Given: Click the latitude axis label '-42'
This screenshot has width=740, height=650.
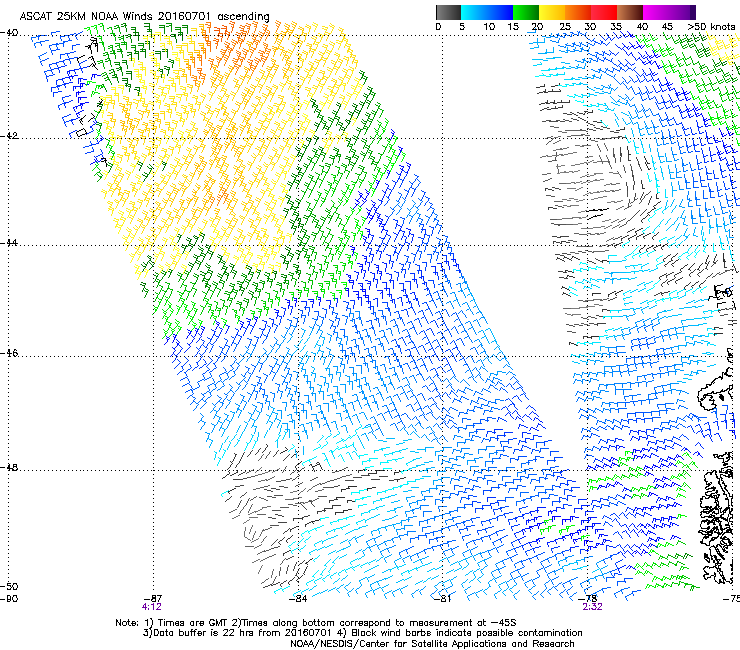Looking at the screenshot, I should click(9, 136).
